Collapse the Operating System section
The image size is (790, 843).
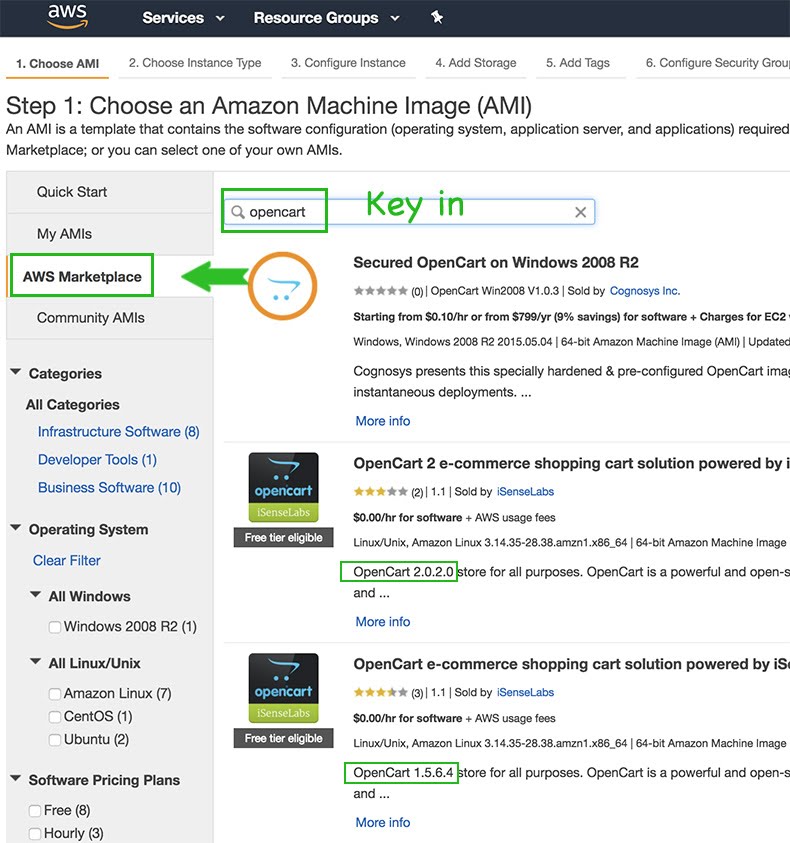click(x=15, y=529)
